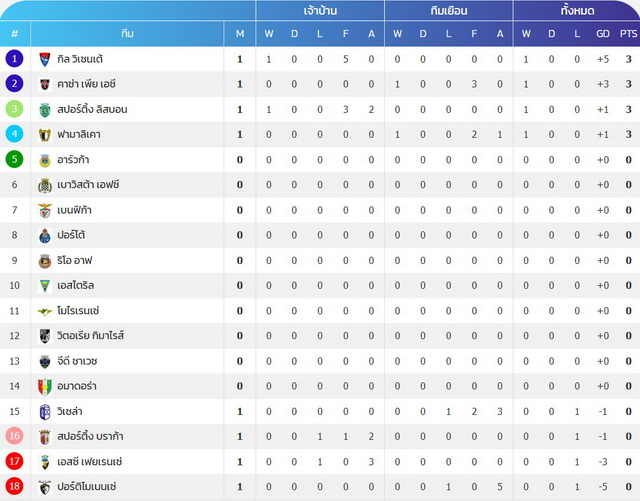Click the Boavista checkered crest icon
Screen dimensions: 640x501
click(44, 185)
